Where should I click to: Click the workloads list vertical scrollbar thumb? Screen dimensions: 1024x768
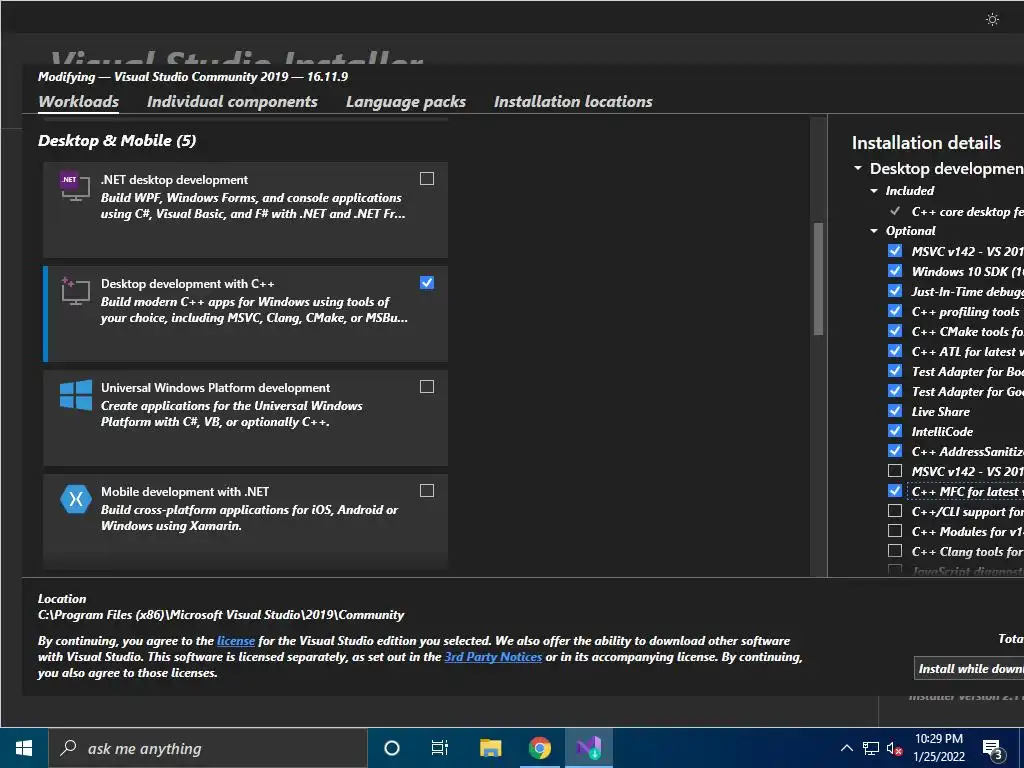pyautogui.click(x=818, y=279)
